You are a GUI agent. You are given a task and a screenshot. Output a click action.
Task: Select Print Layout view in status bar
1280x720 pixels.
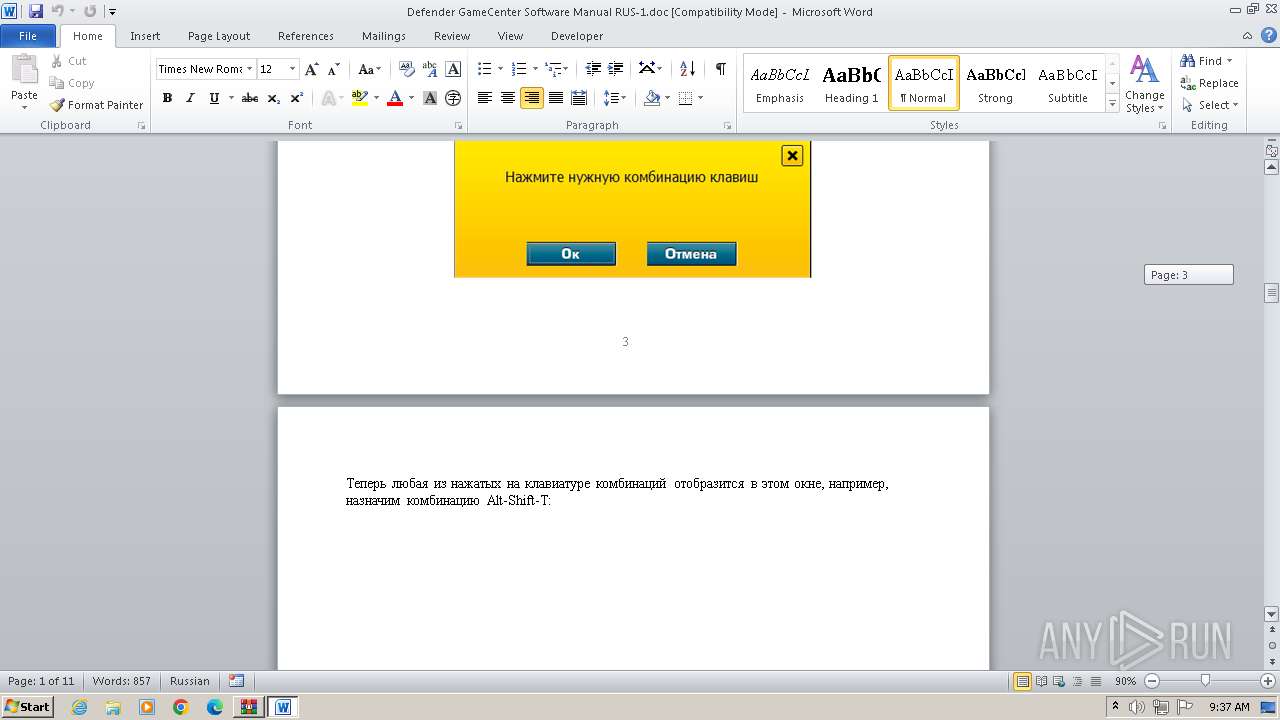point(1022,681)
